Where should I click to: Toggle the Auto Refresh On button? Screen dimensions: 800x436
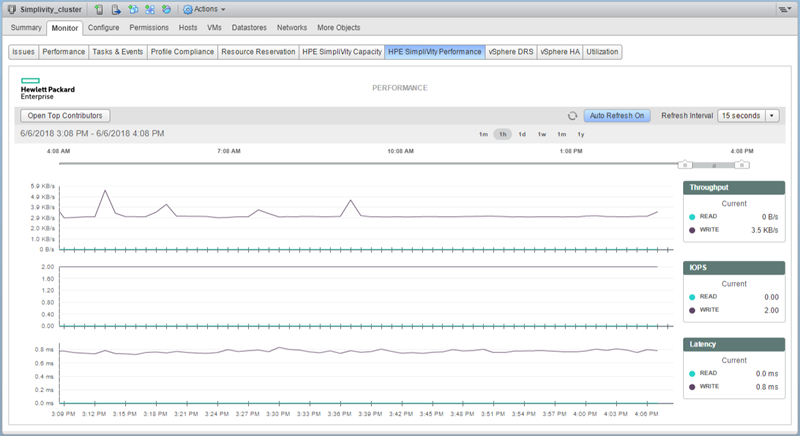click(616, 116)
